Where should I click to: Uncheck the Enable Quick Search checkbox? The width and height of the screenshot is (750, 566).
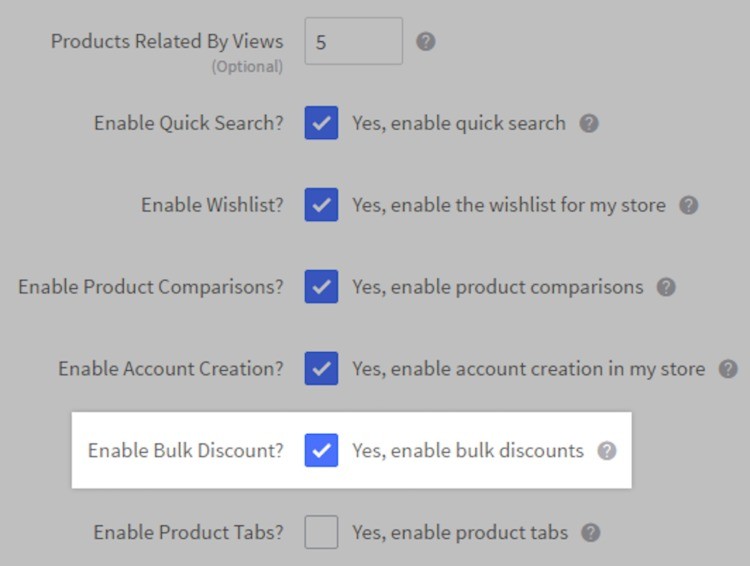[x=321, y=124]
